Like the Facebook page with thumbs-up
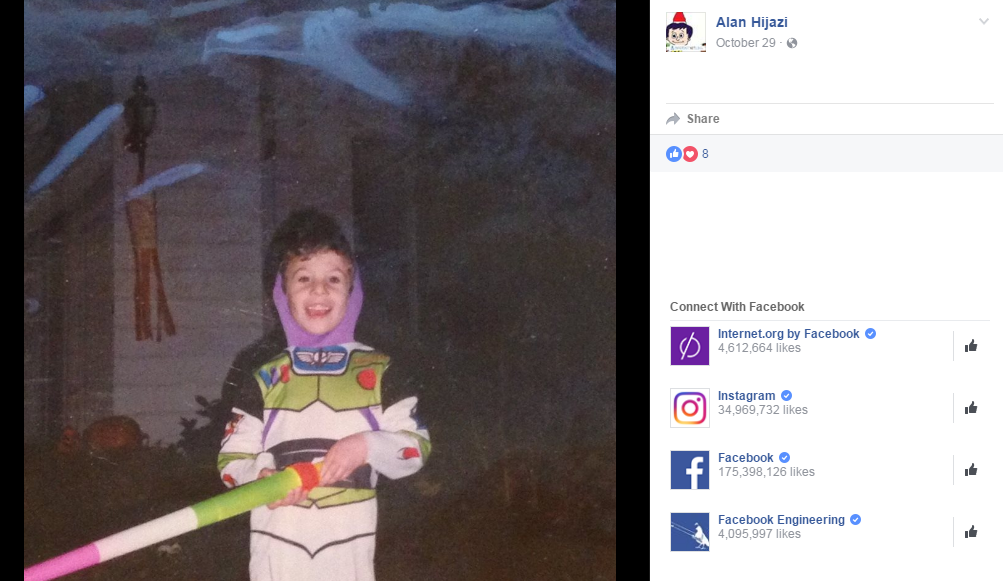 point(971,470)
